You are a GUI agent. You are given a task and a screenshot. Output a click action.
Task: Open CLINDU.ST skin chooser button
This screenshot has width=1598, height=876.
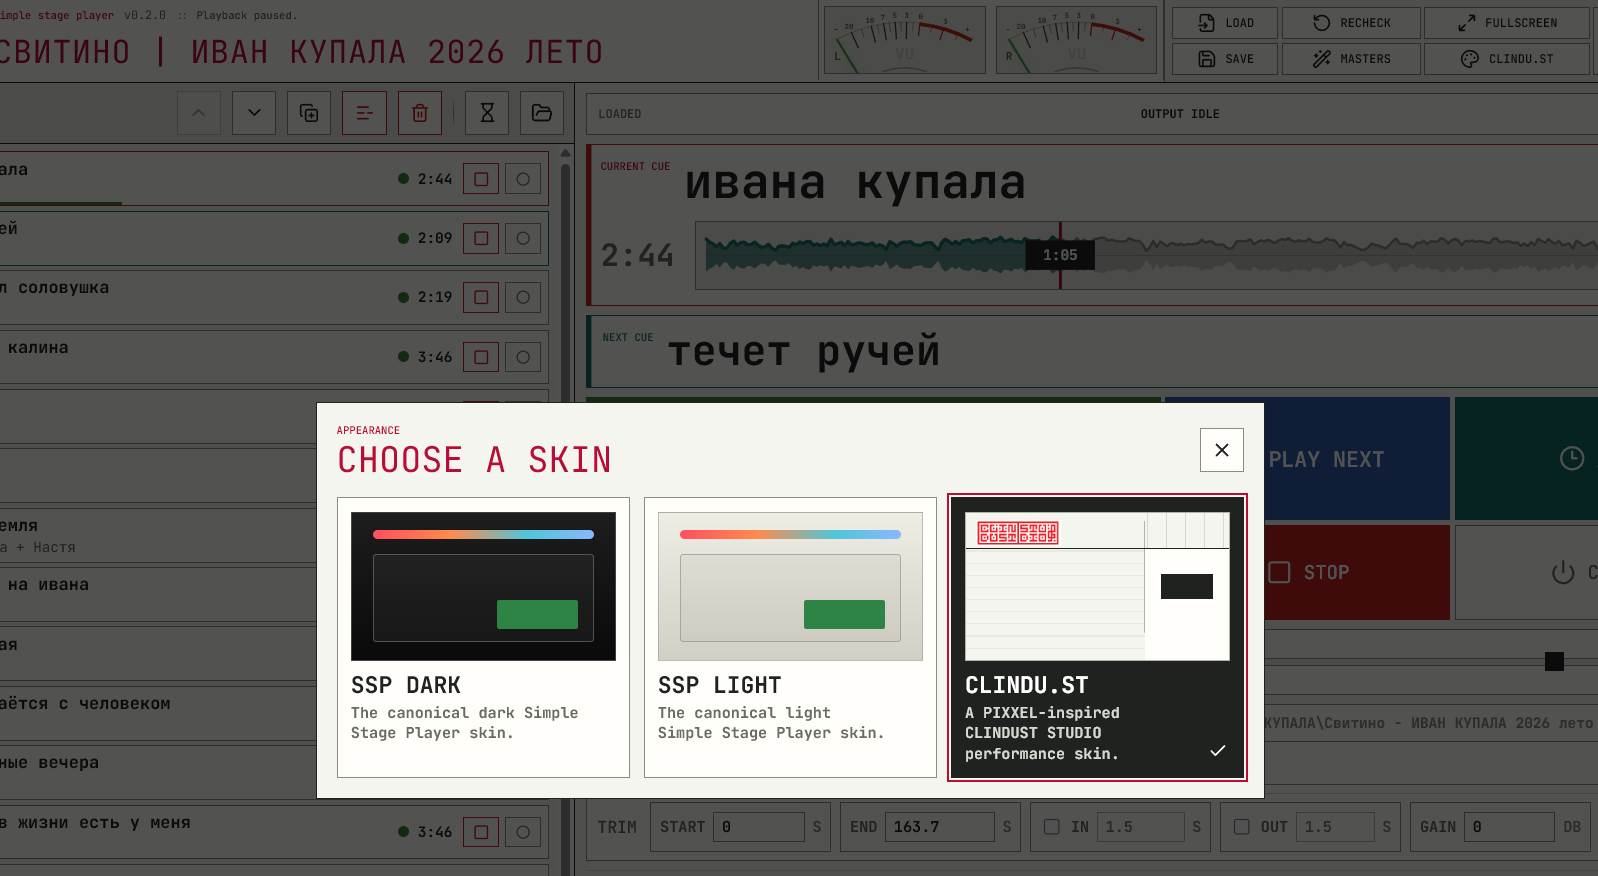[x=1507, y=59]
